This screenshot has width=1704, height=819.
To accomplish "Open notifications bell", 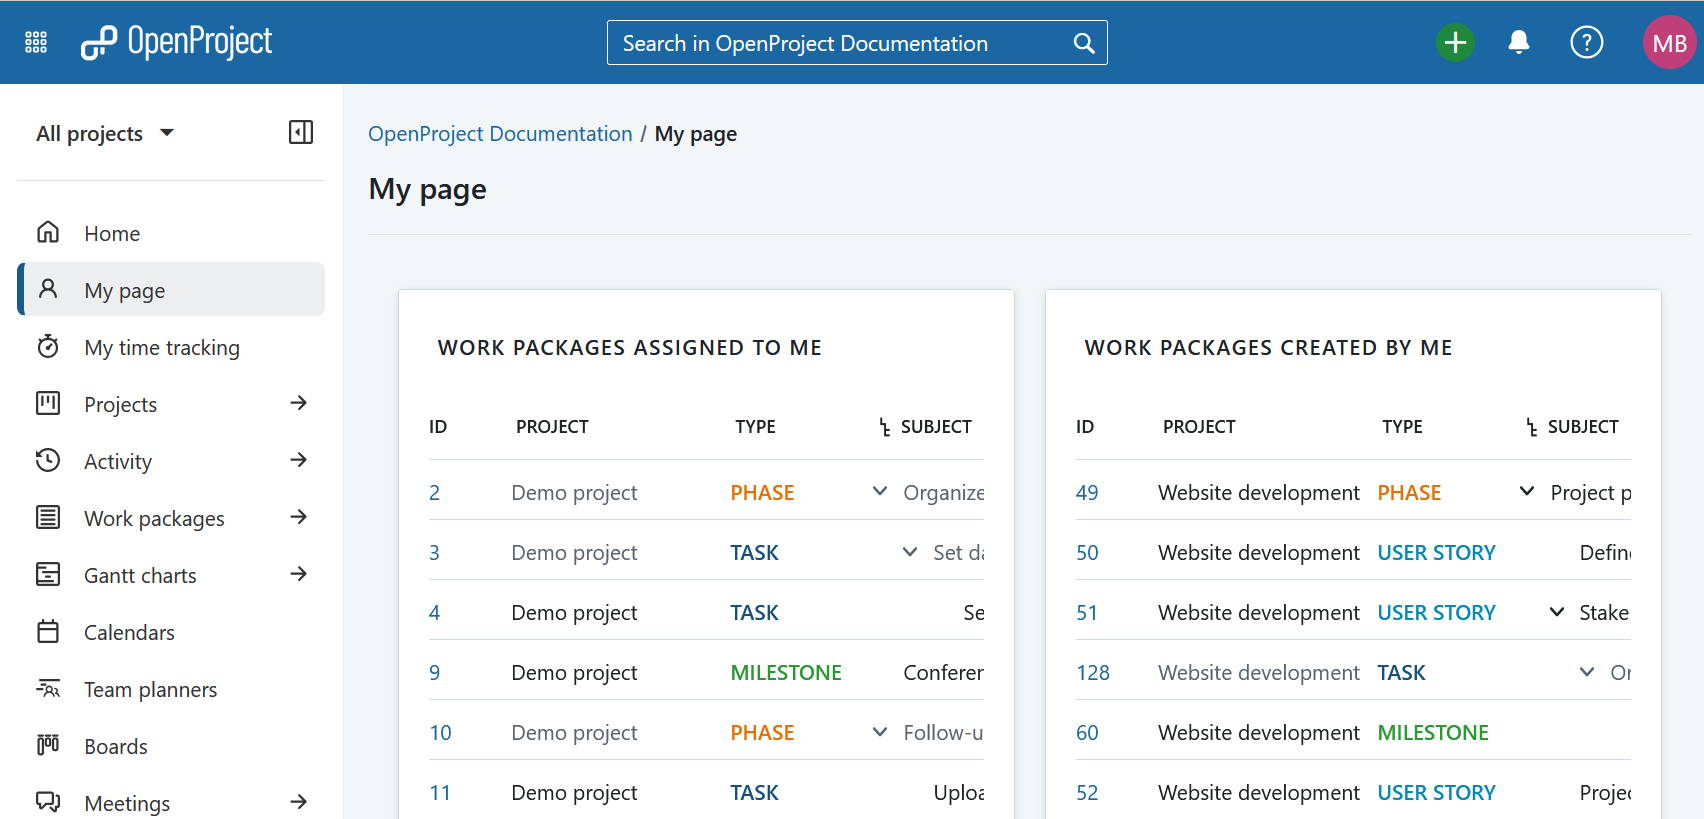I will [1518, 42].
